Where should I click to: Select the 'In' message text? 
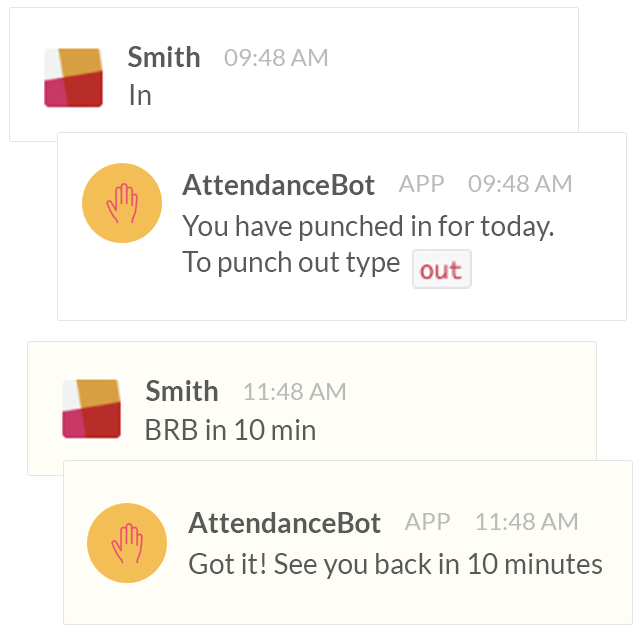click(140, 95)
